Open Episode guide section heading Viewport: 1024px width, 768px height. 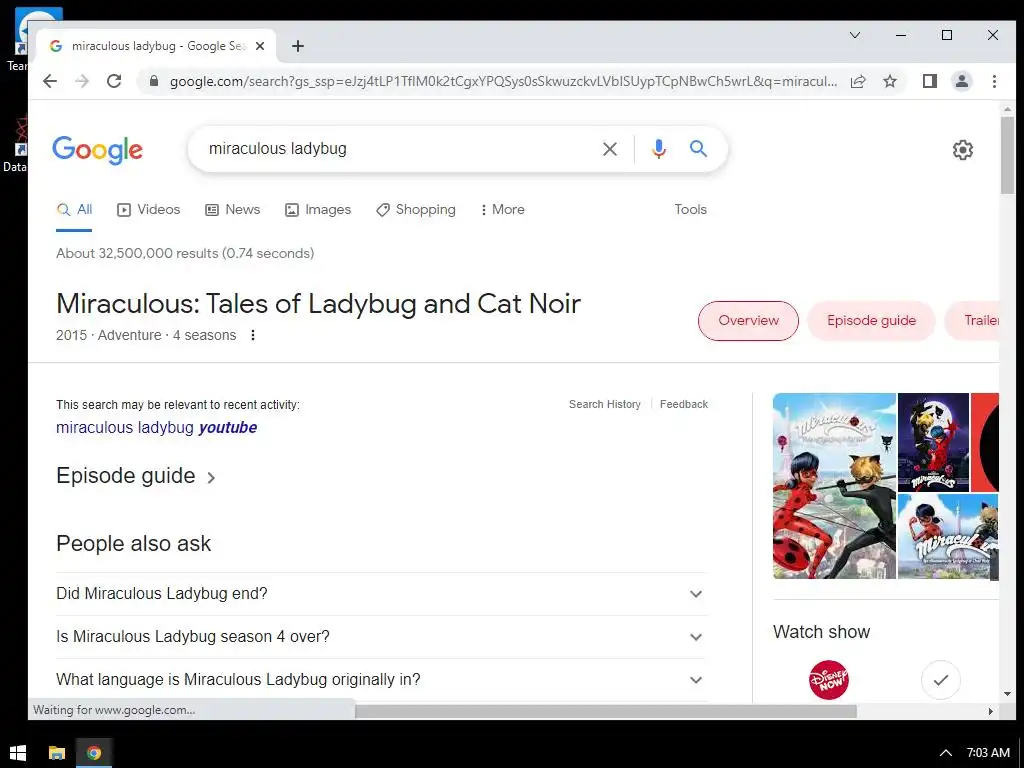[136, 476]
